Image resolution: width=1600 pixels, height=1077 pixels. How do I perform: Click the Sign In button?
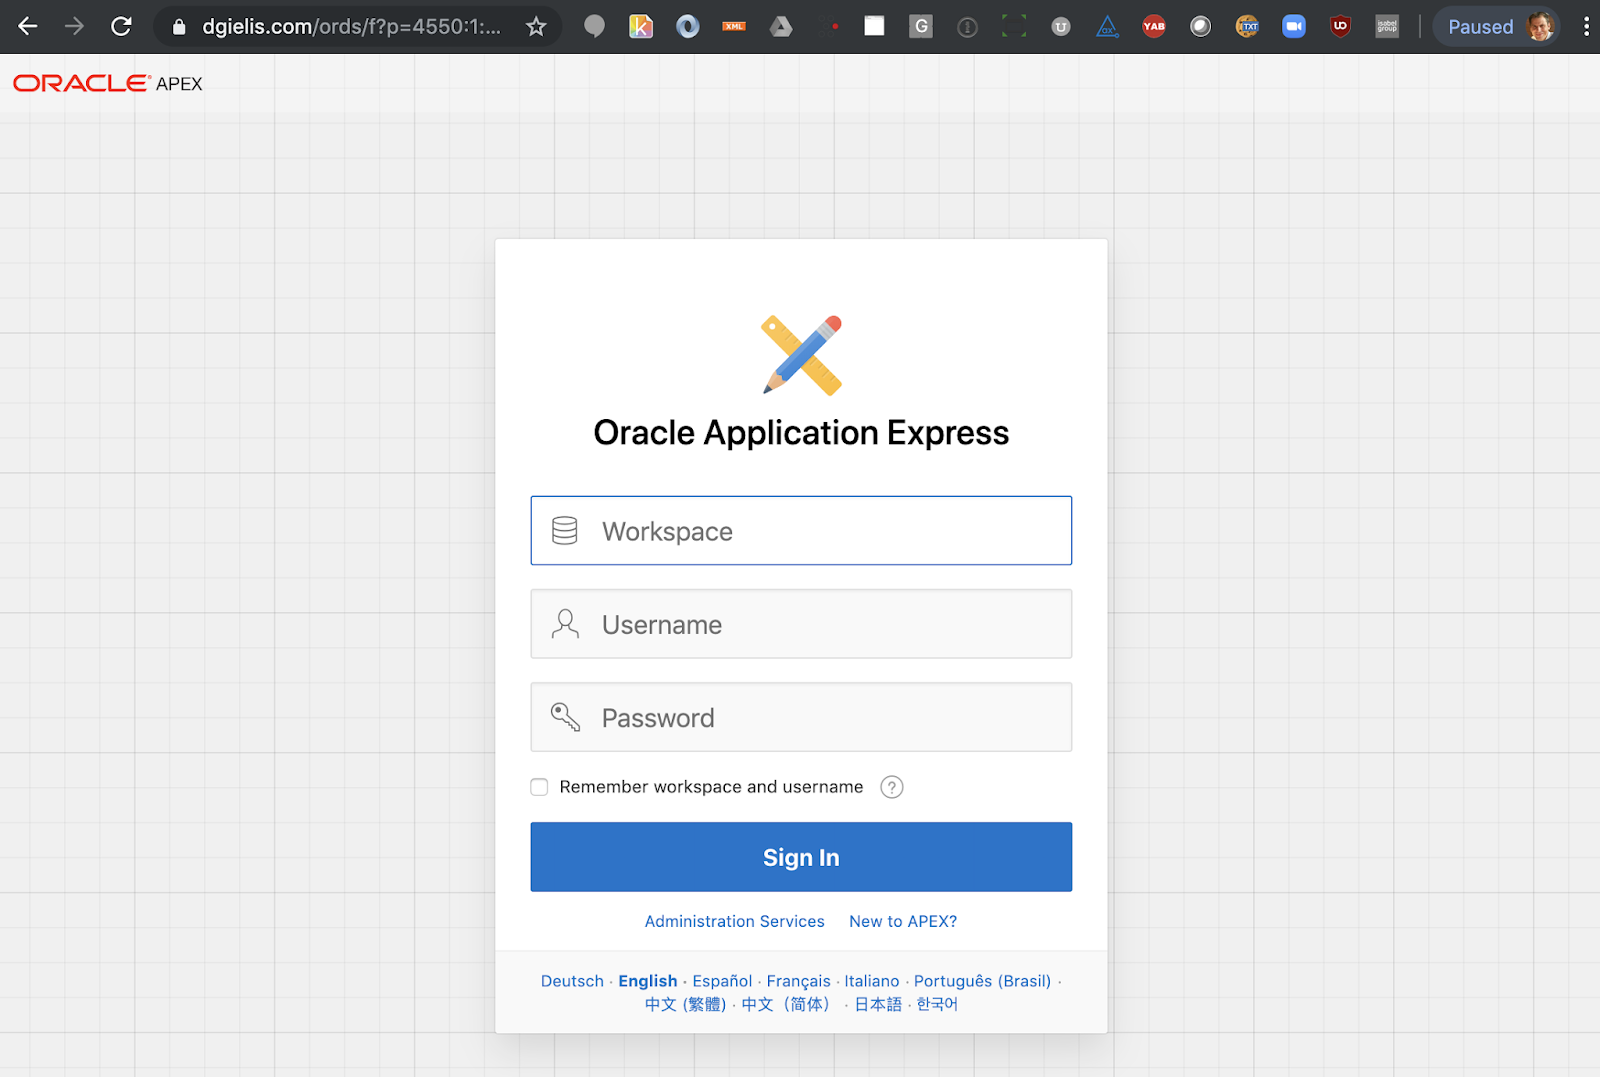pos(800,857)
